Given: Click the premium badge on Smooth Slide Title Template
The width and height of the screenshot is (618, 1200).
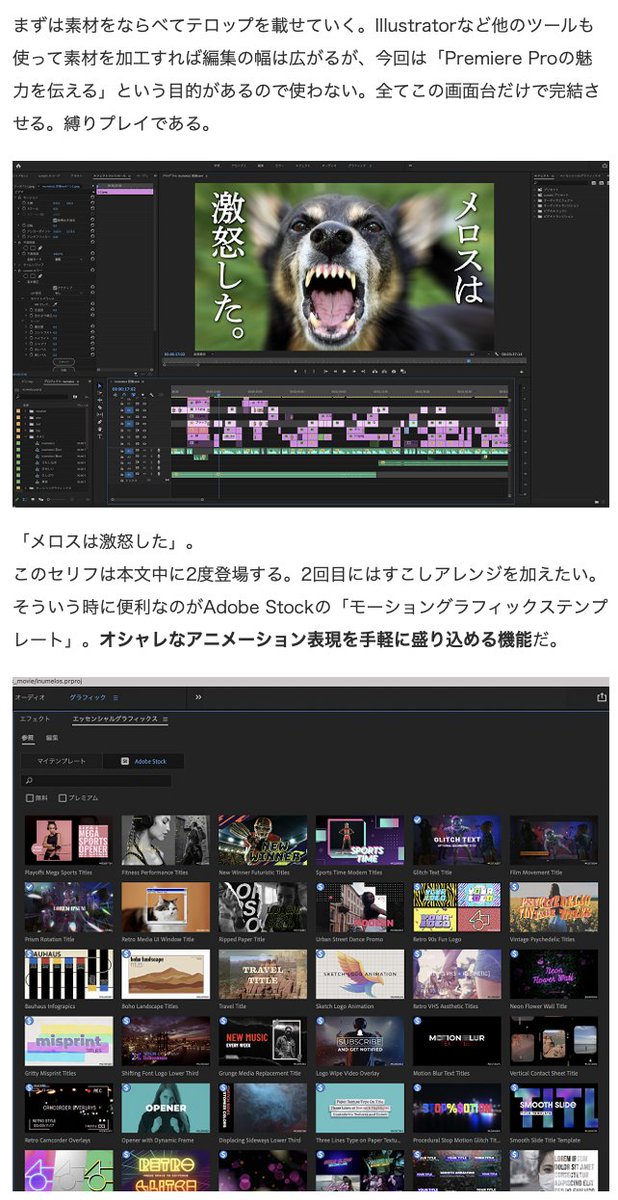Looking at the screenshot, I should [x=515, y=1089].
